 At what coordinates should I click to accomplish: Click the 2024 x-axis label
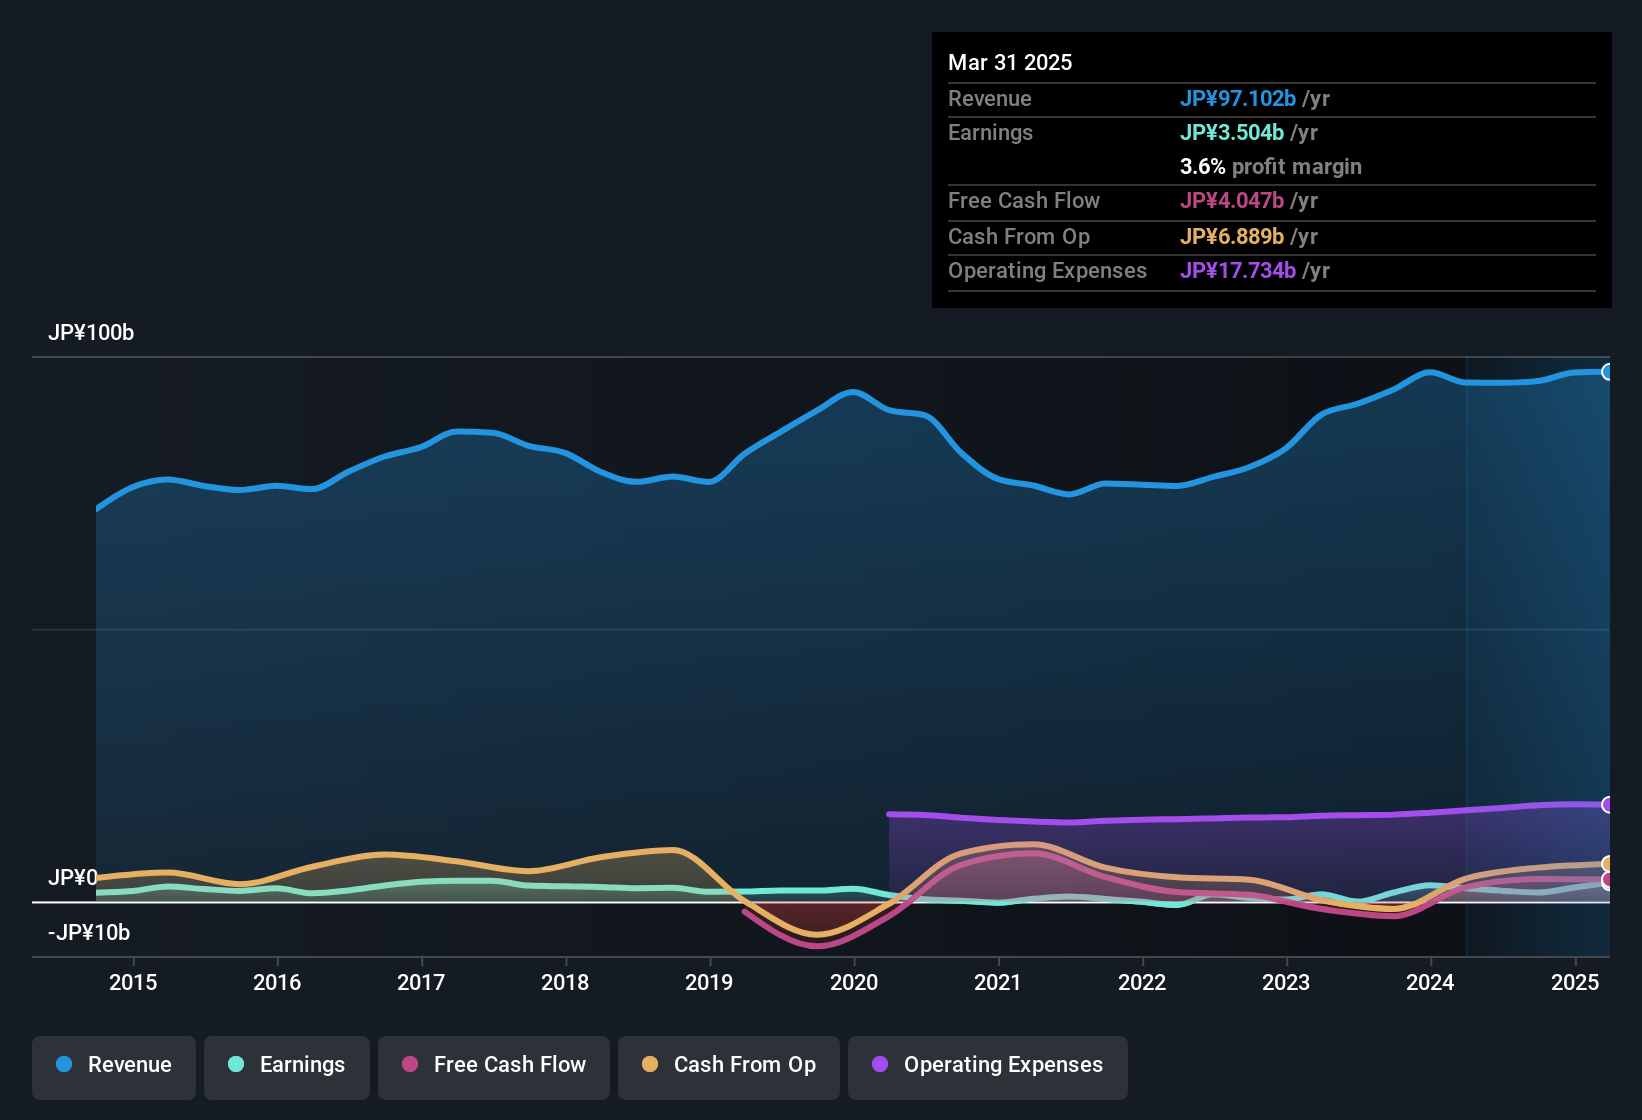(x=1430, y=982)
